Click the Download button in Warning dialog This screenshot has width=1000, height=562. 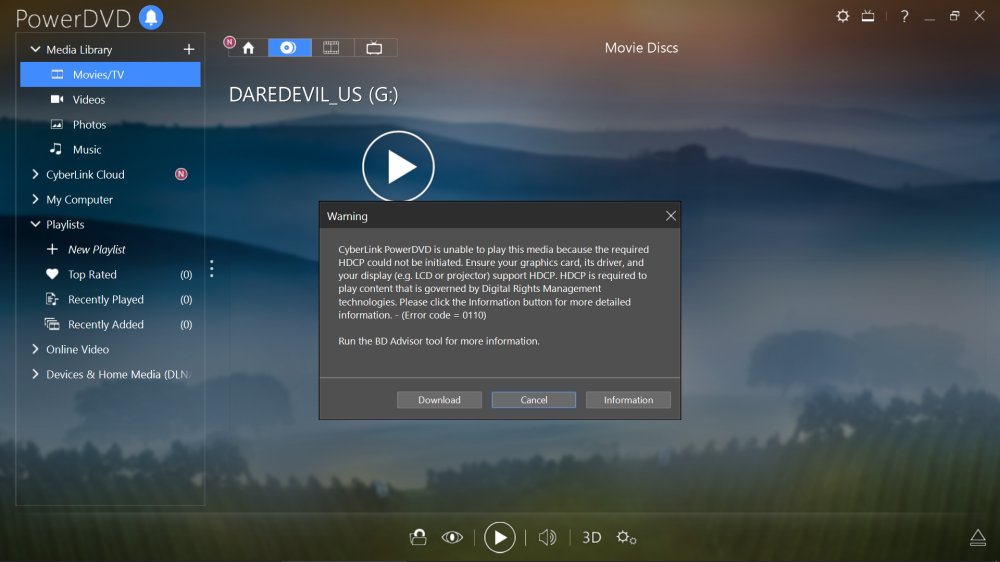[439, 399]
